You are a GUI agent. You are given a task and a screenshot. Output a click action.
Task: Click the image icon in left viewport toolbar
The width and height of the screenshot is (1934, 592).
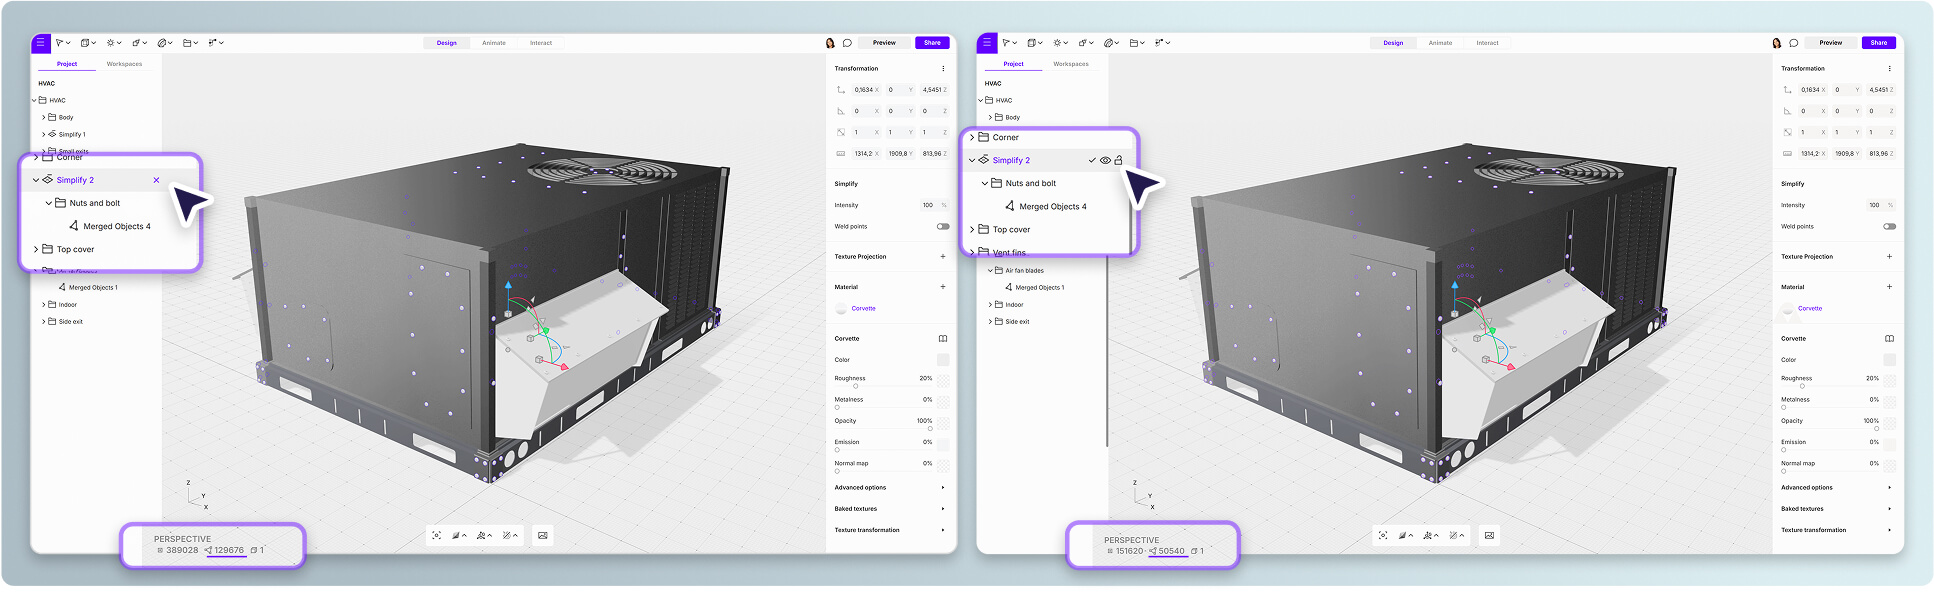tap(543, 536)
